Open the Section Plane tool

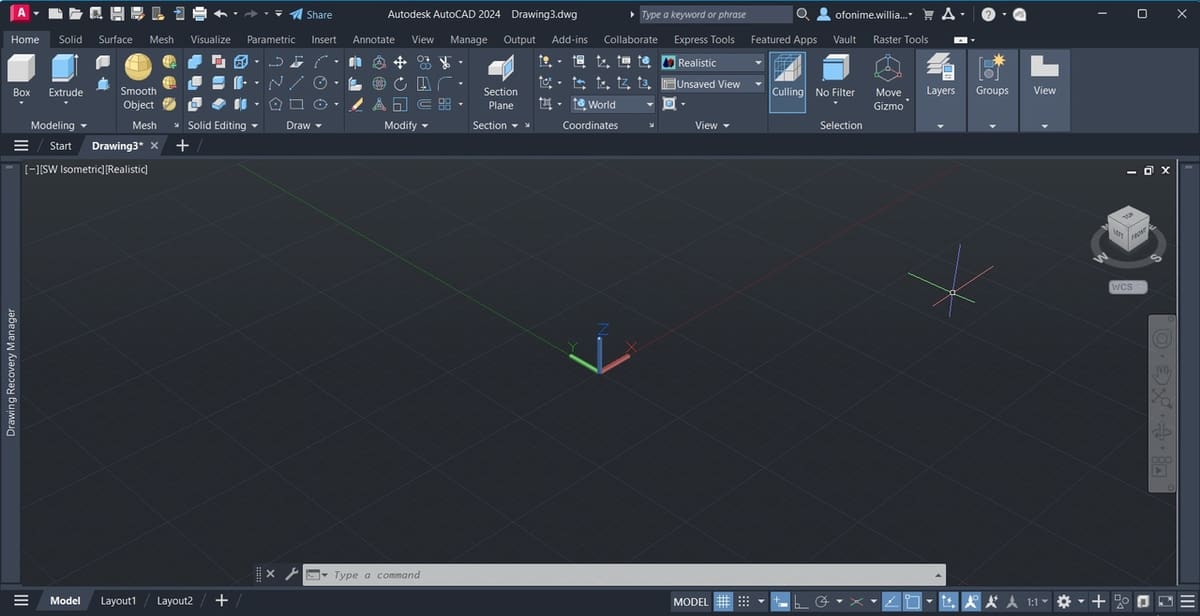[x=500, y=82]
